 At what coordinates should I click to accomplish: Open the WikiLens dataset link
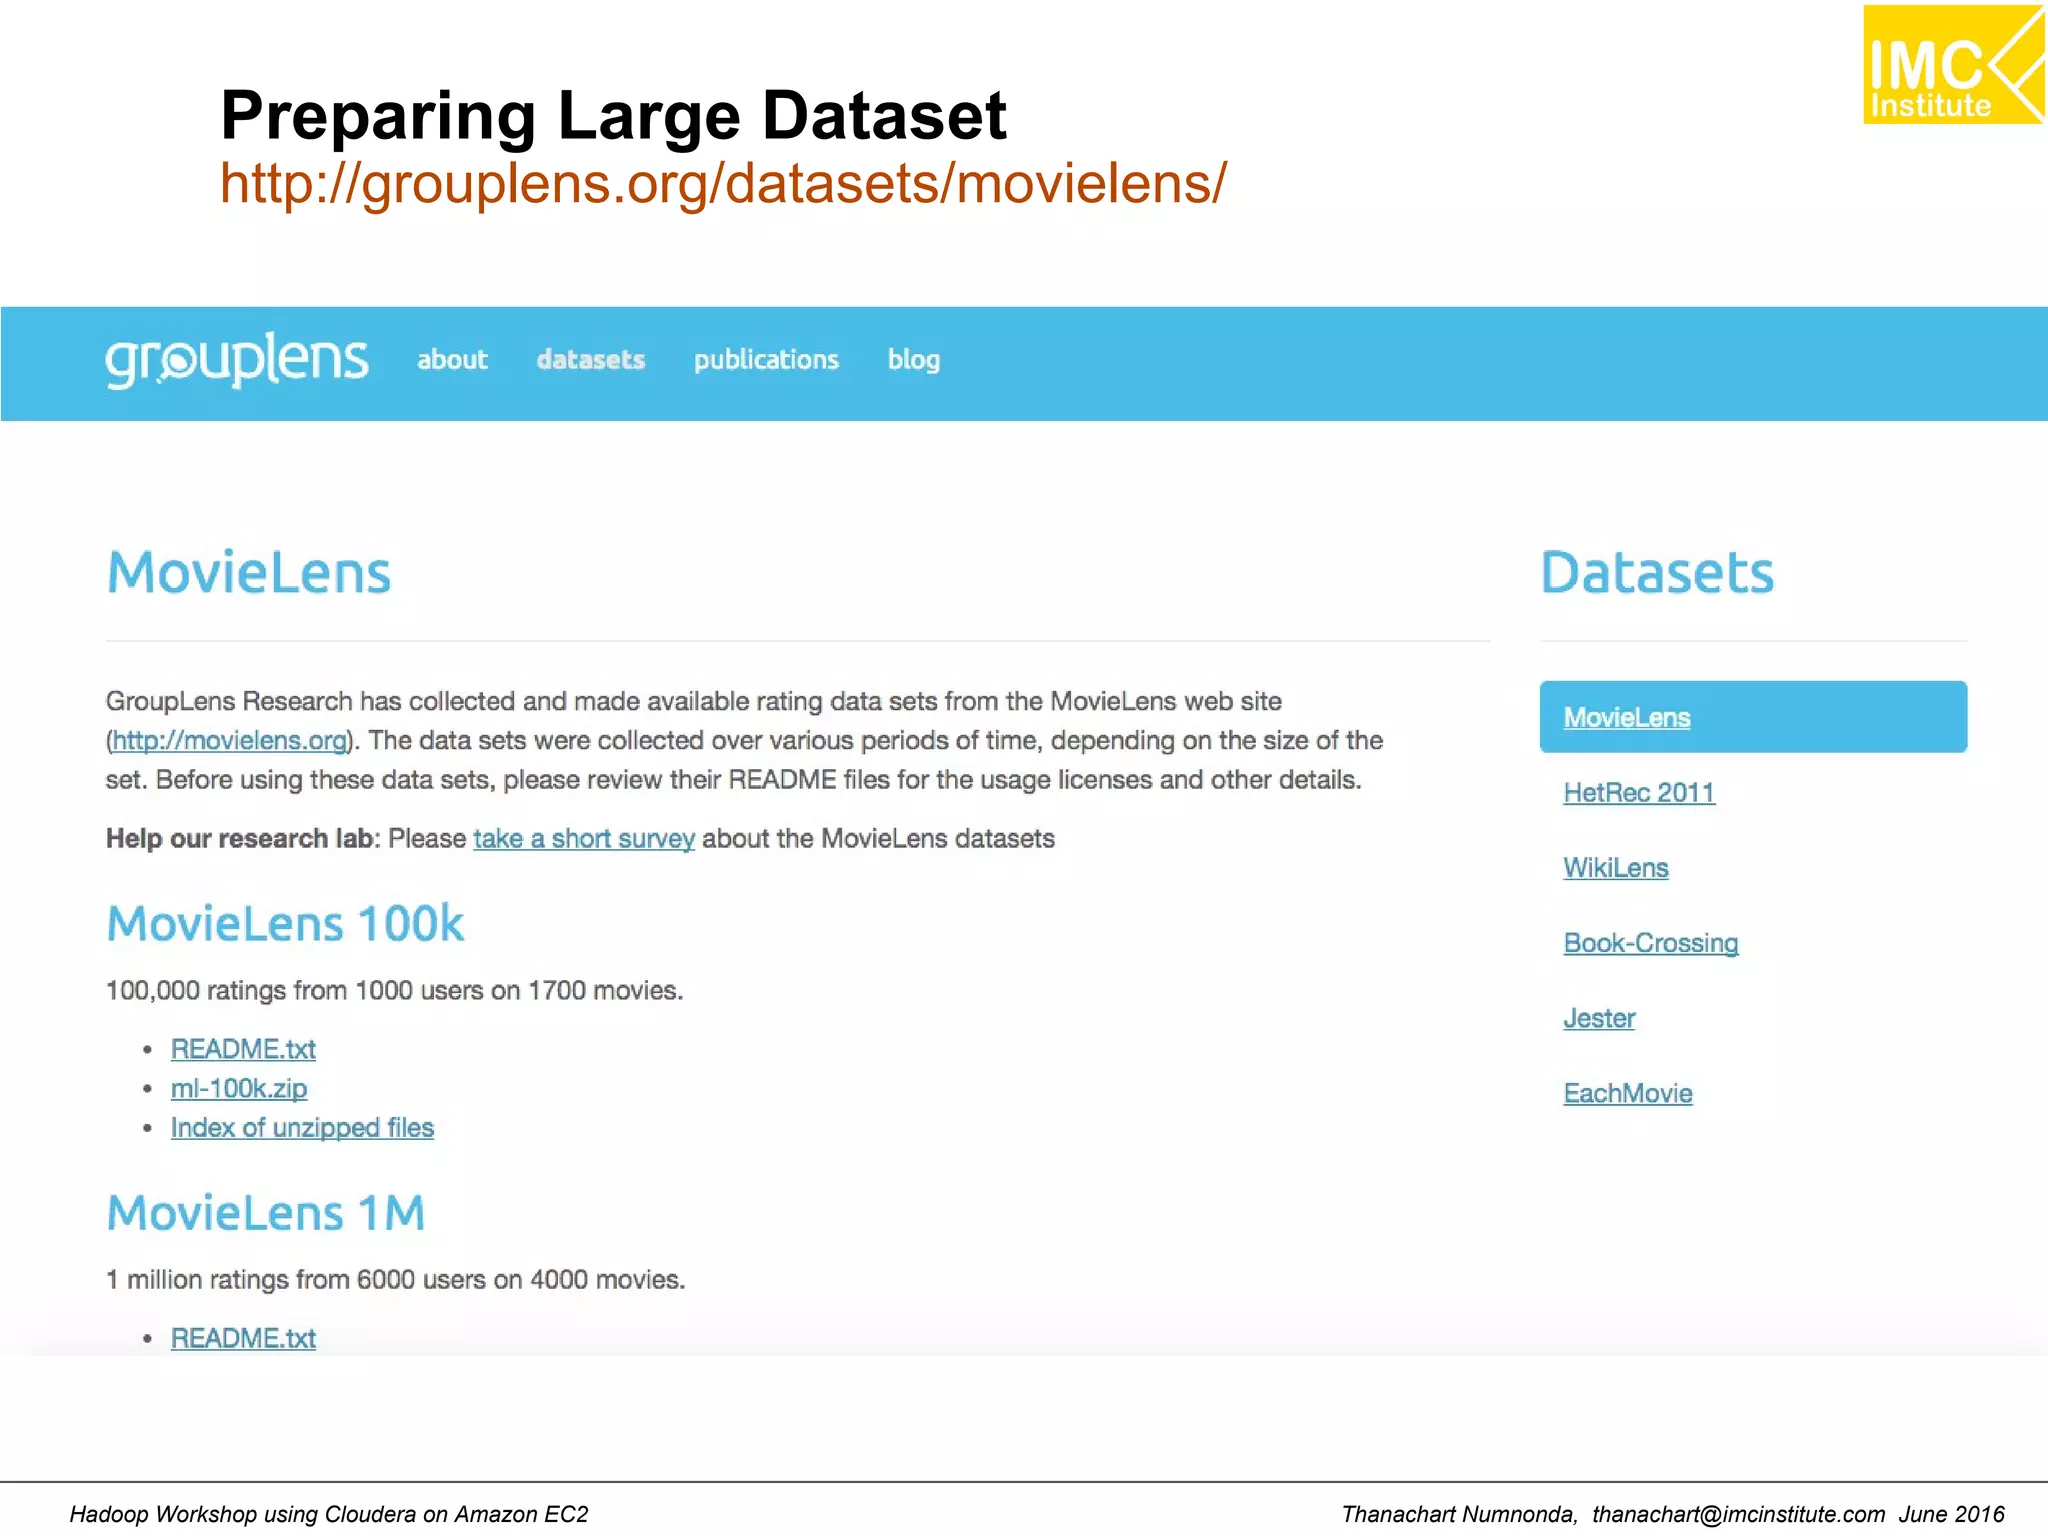(1616, 868)
